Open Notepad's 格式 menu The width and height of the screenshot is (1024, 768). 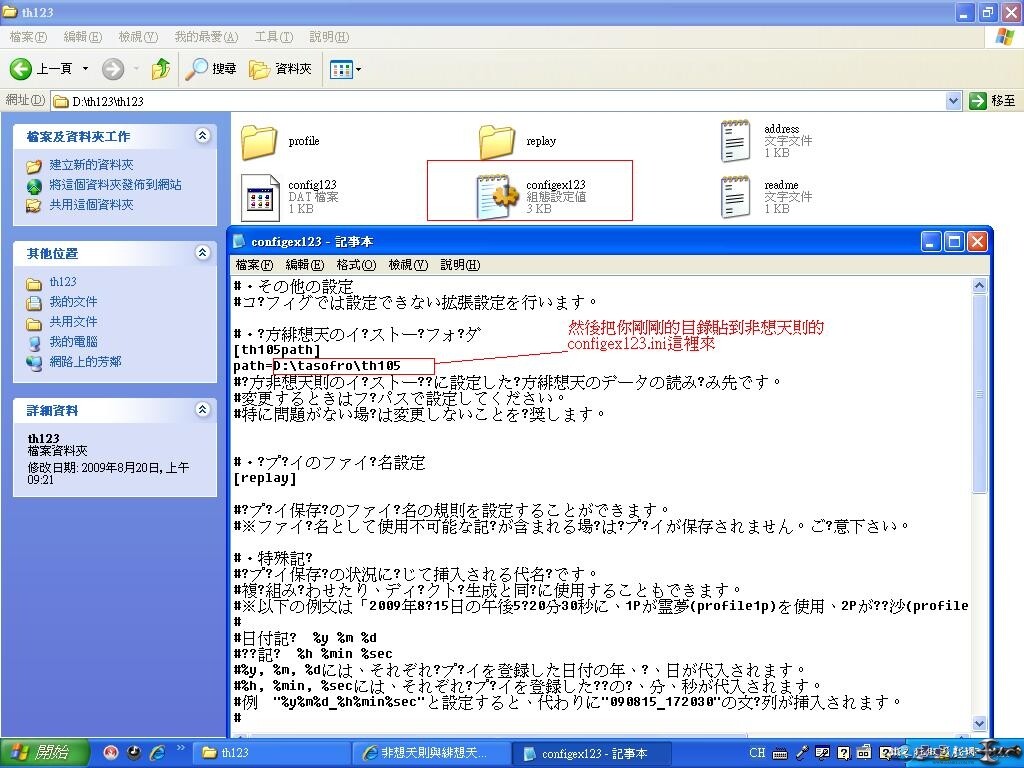click(356, 265)
